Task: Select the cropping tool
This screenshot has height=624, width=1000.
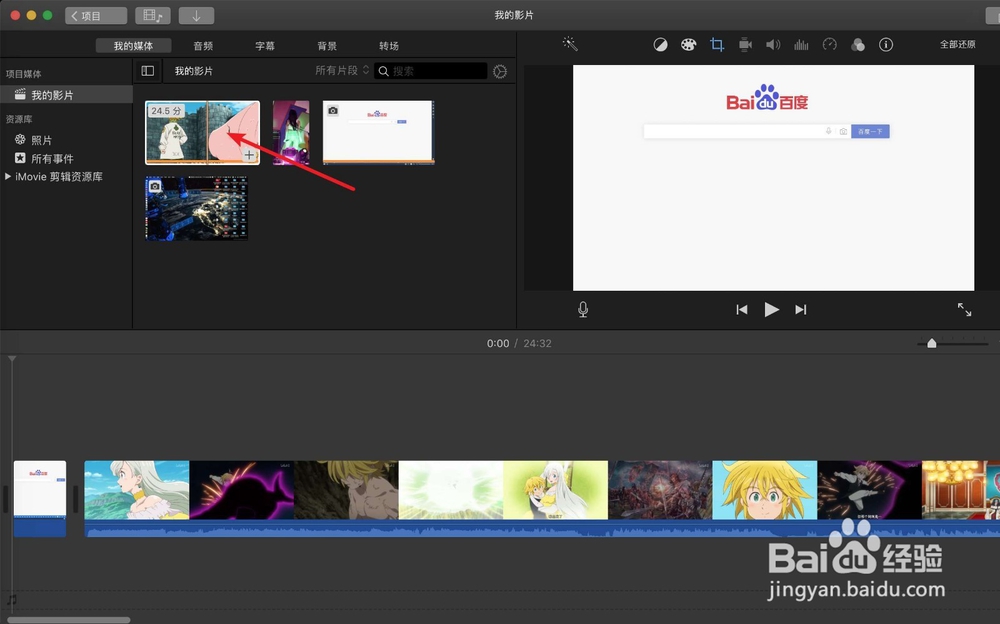Action: pos(717,45)
